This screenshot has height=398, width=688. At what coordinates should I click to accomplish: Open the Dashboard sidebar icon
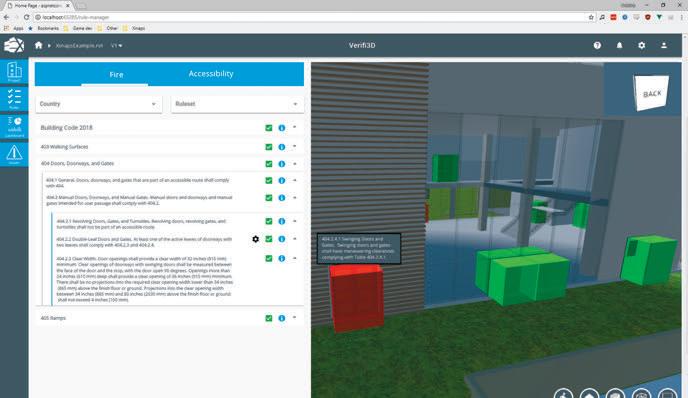click(x=14, y=126)
